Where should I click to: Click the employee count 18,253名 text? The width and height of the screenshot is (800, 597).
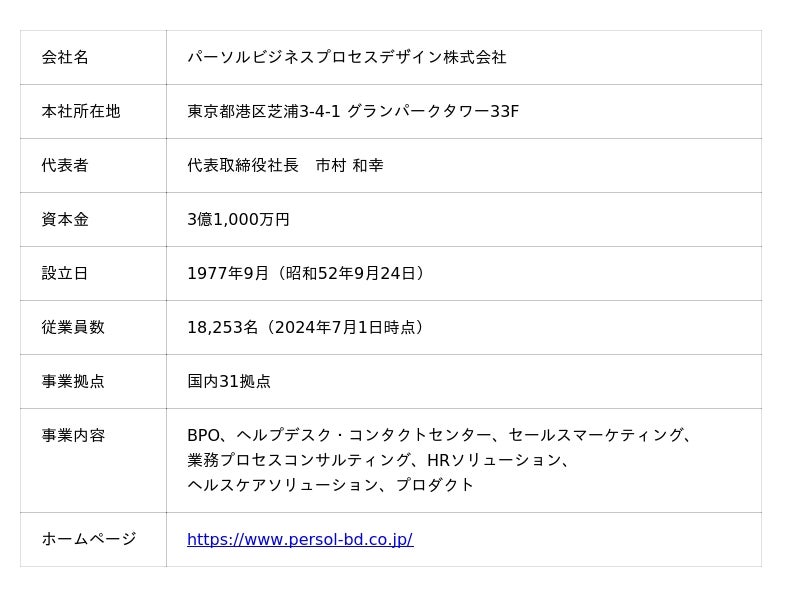(x=222, y=328)
